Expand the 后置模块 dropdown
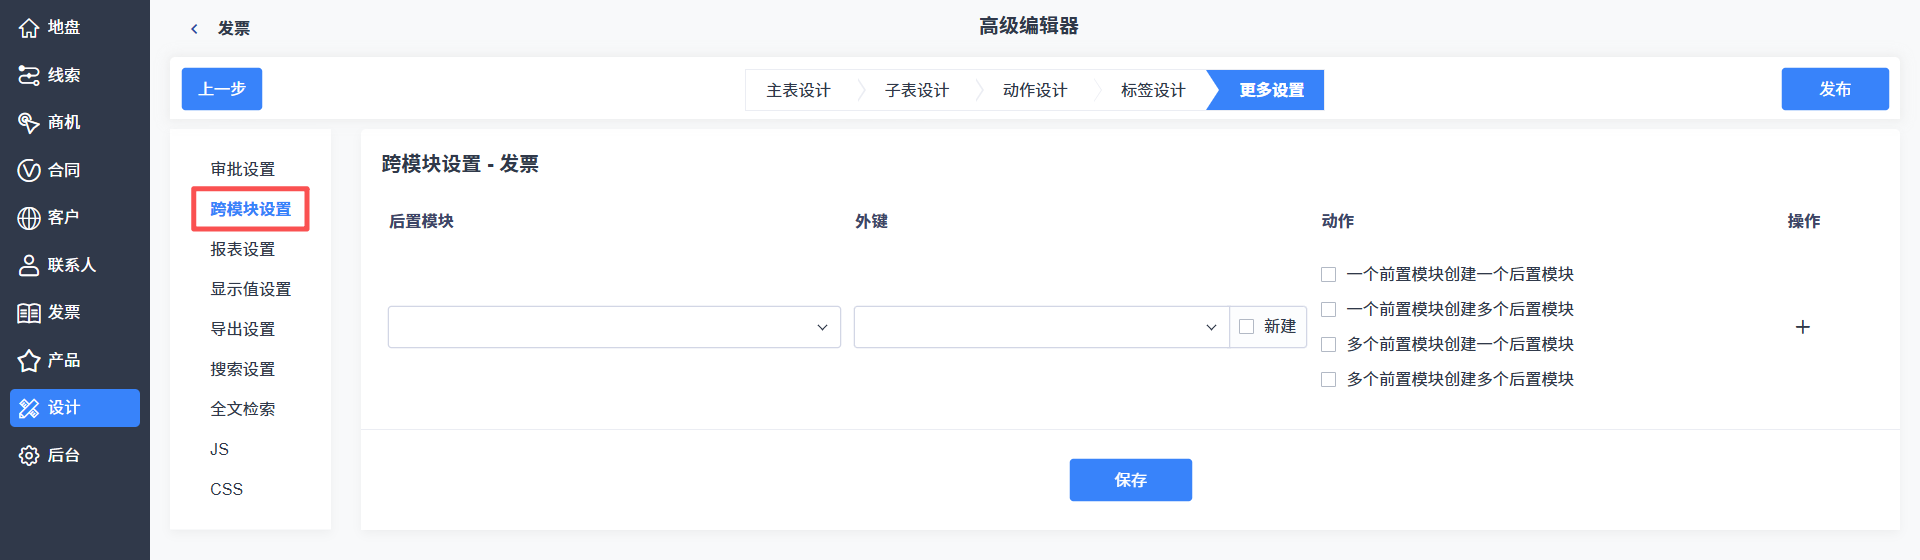Image resolution: width=1920 pixels, height=560 pixels. click(614, 327)
